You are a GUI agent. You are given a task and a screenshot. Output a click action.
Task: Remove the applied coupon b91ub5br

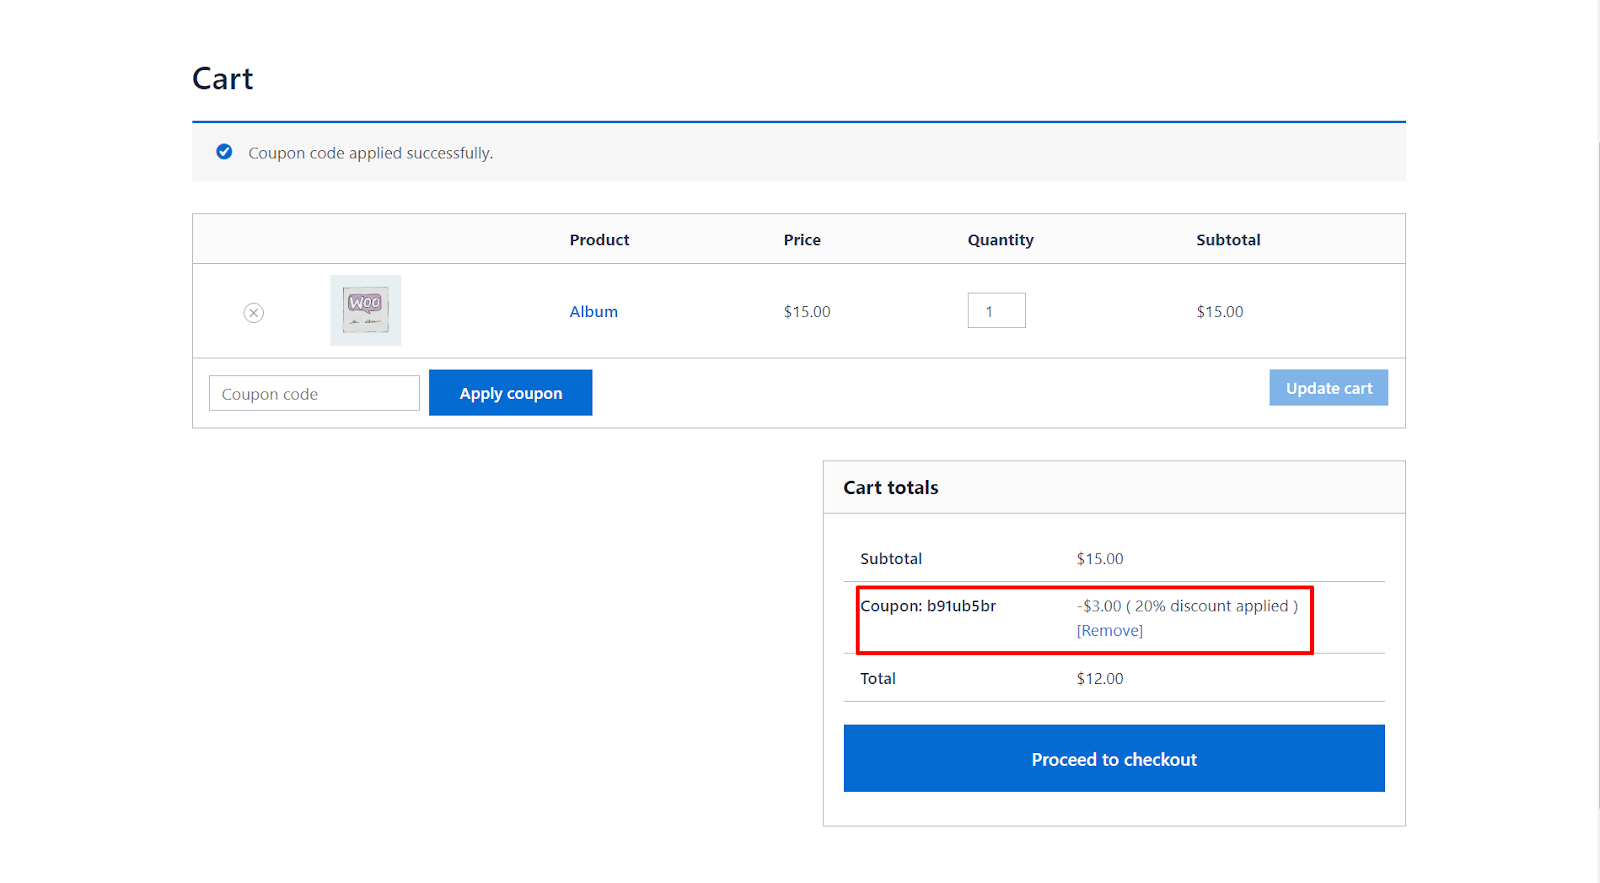pyautogui.click(x=1109, y=631)
